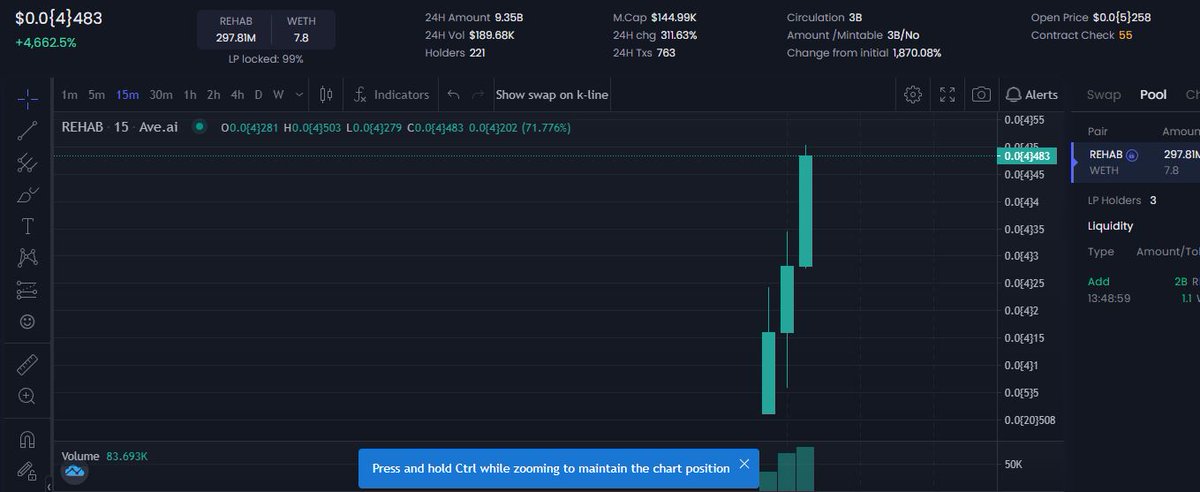Collapse the drawing toolbar arrow
This screenshot has height=492, width=1200.
click(50, 485)
